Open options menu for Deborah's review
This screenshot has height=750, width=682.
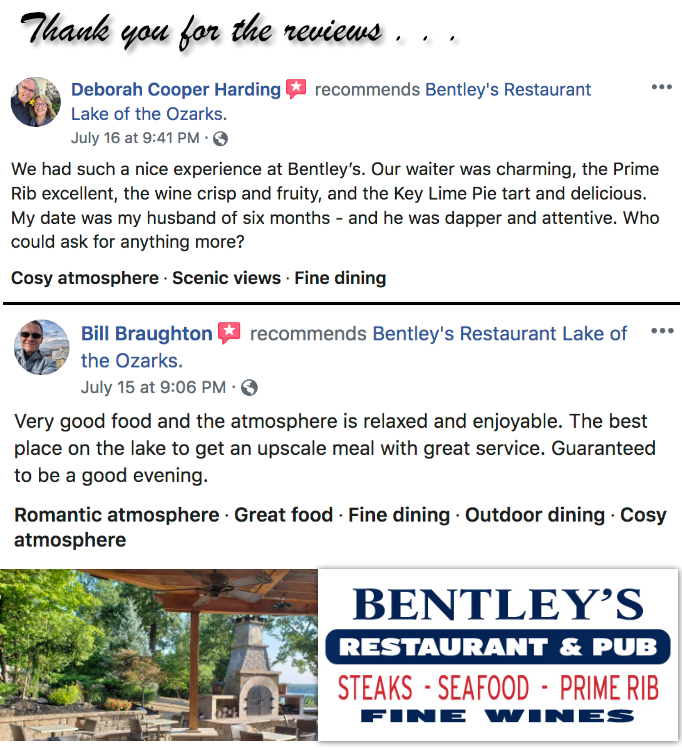pos(662,87)
